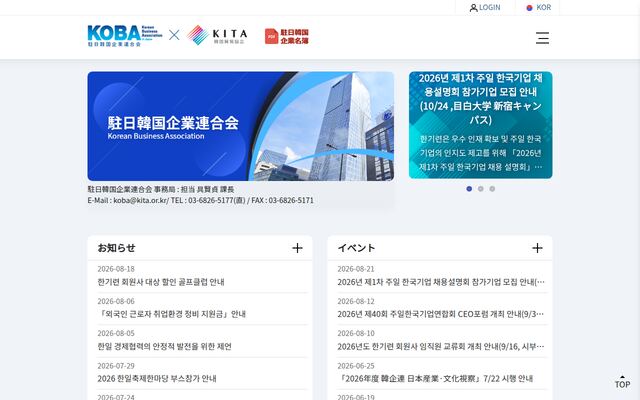Image resolution: width=640 pixels, height=400 pixels.
Task: Click the date 2026-06-25 in events
Action: (x=356, y=366)
